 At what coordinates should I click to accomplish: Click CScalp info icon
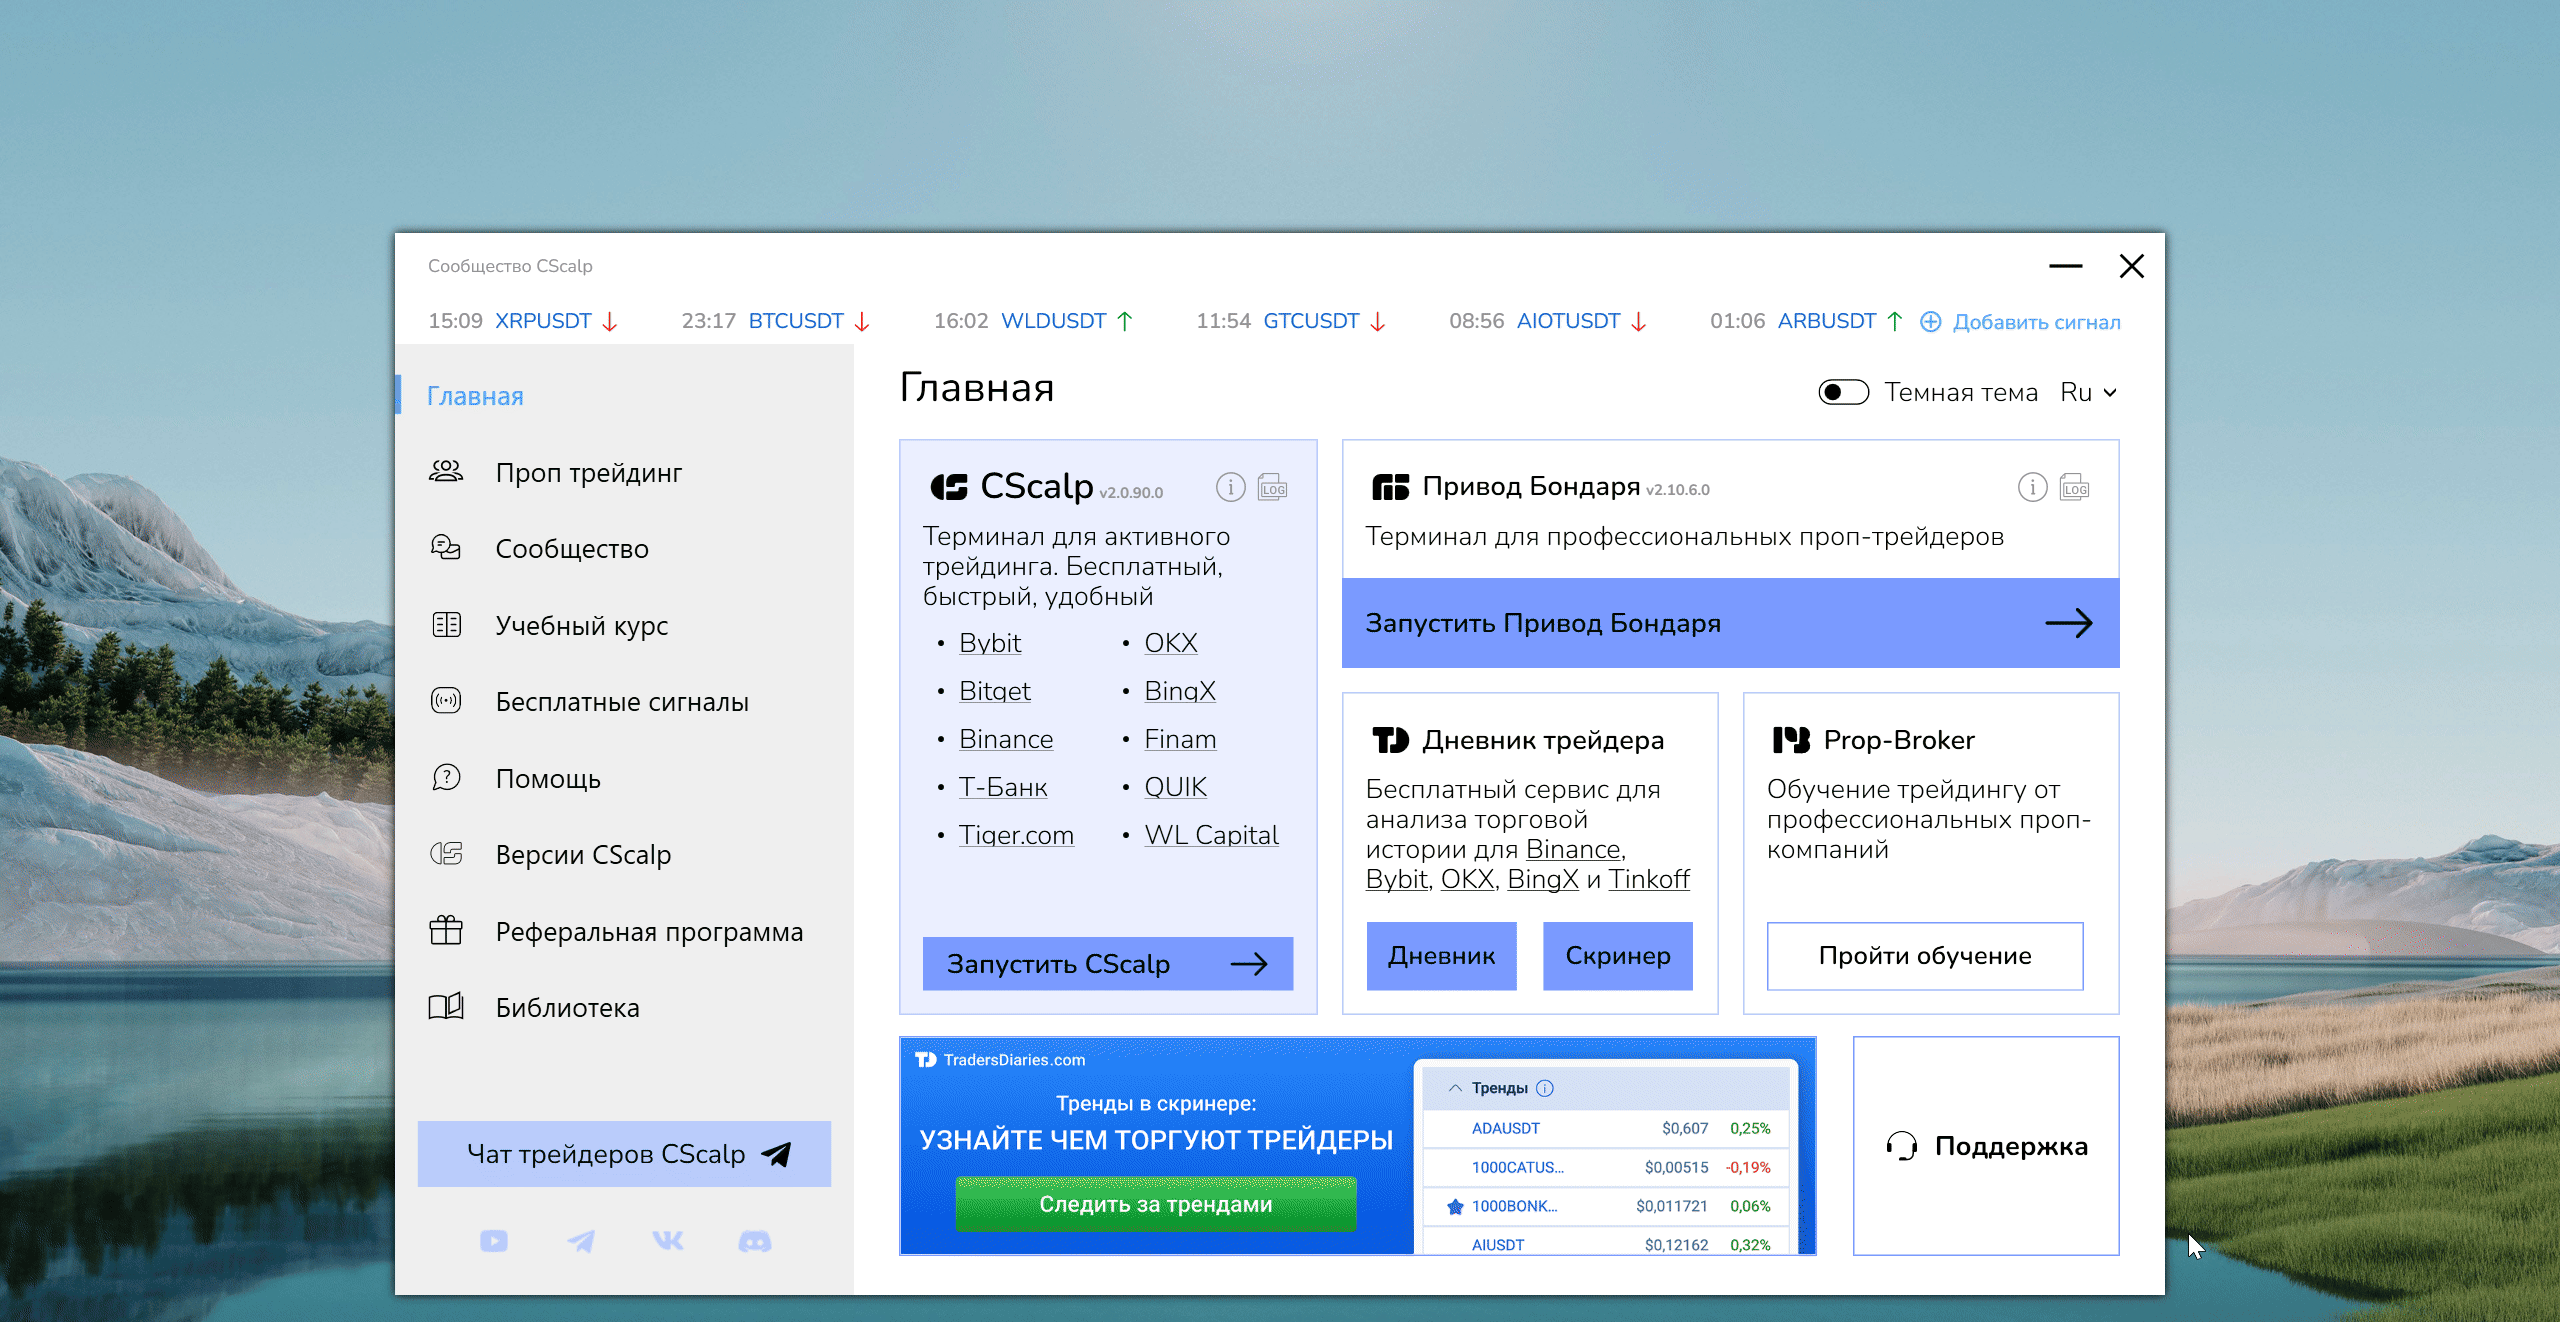tap(1230, 487)
